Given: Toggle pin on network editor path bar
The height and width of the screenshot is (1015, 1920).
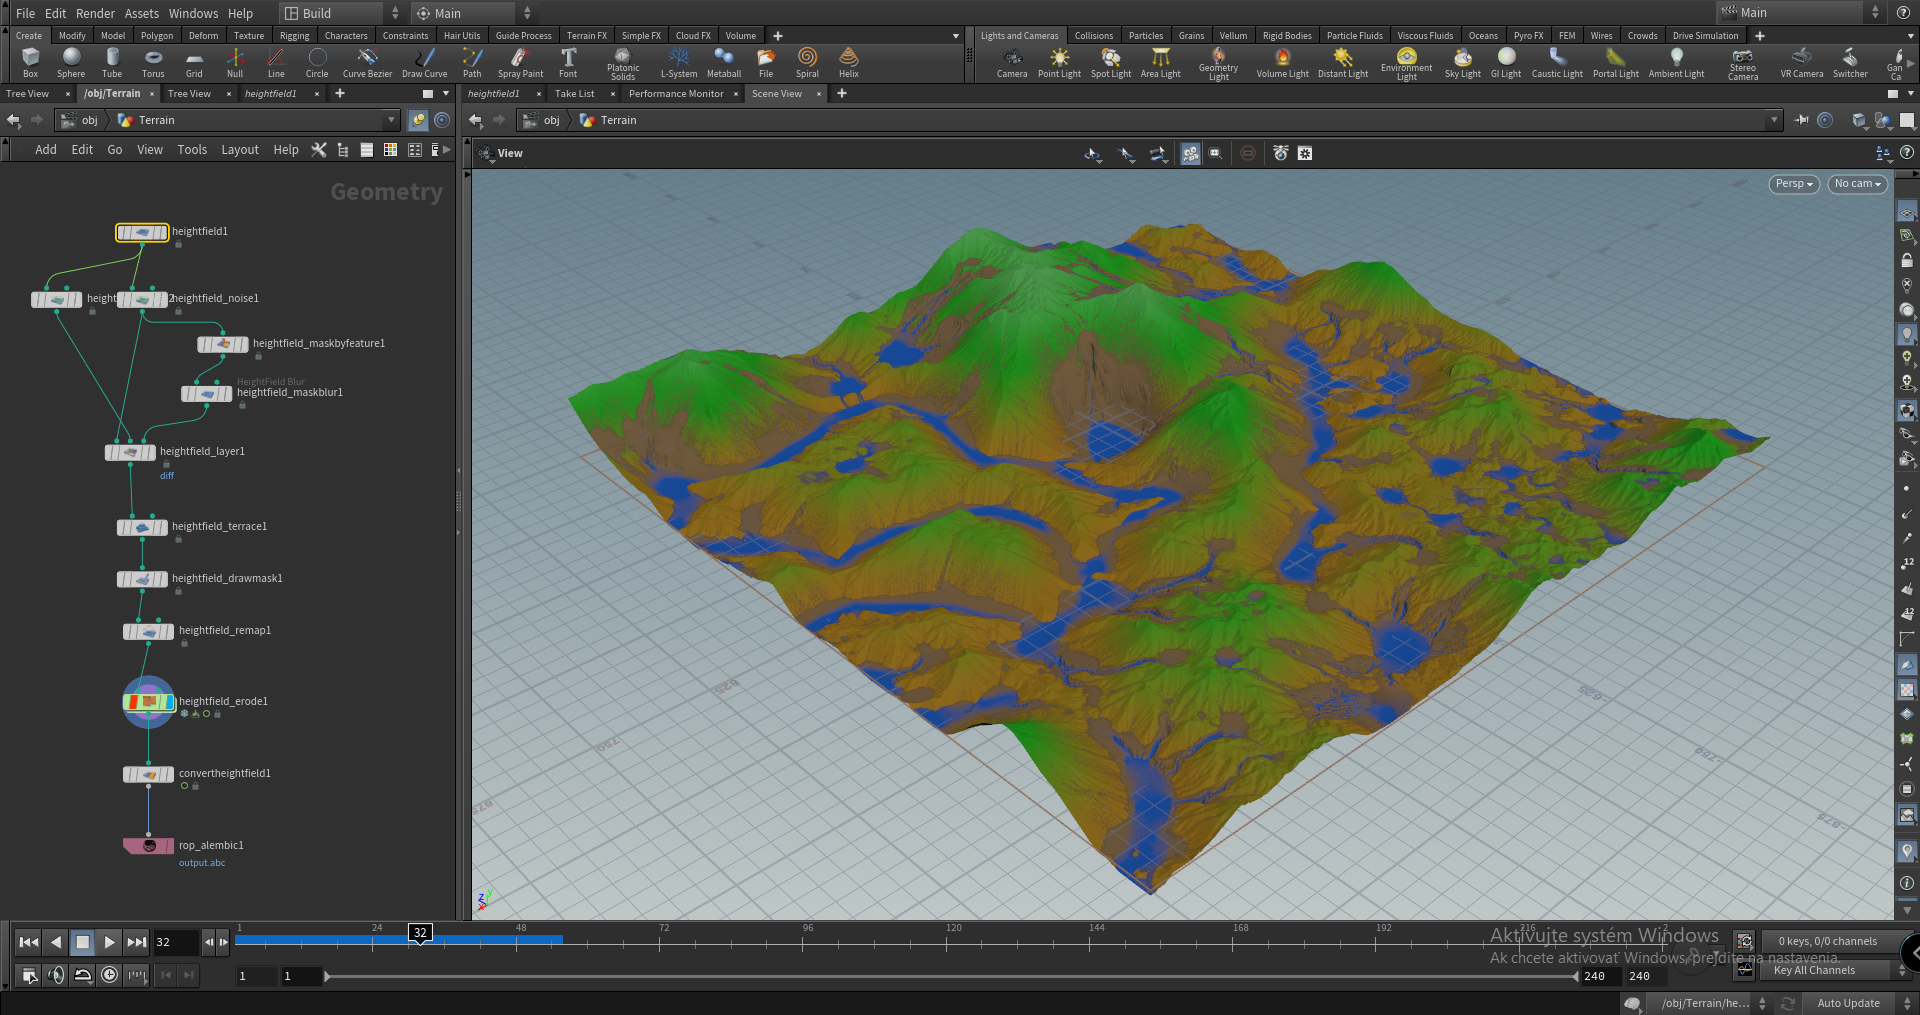Looking at the screenshot, I should click(418, 120).
